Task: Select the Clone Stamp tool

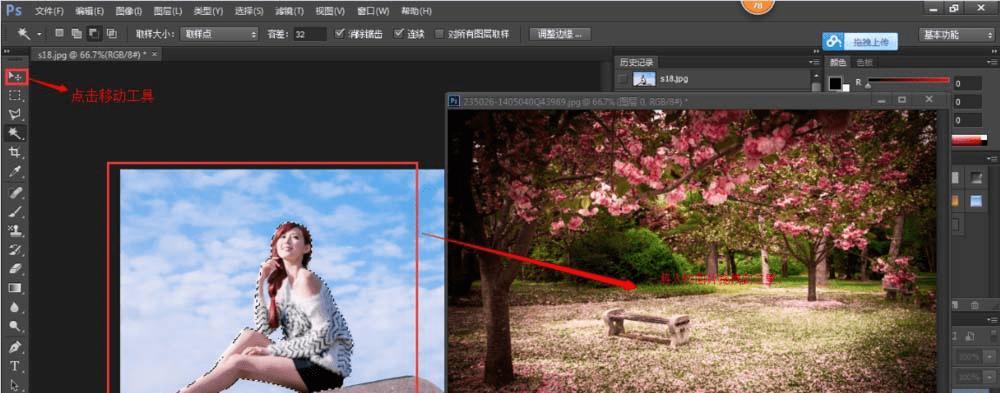Action: [15, 230]
